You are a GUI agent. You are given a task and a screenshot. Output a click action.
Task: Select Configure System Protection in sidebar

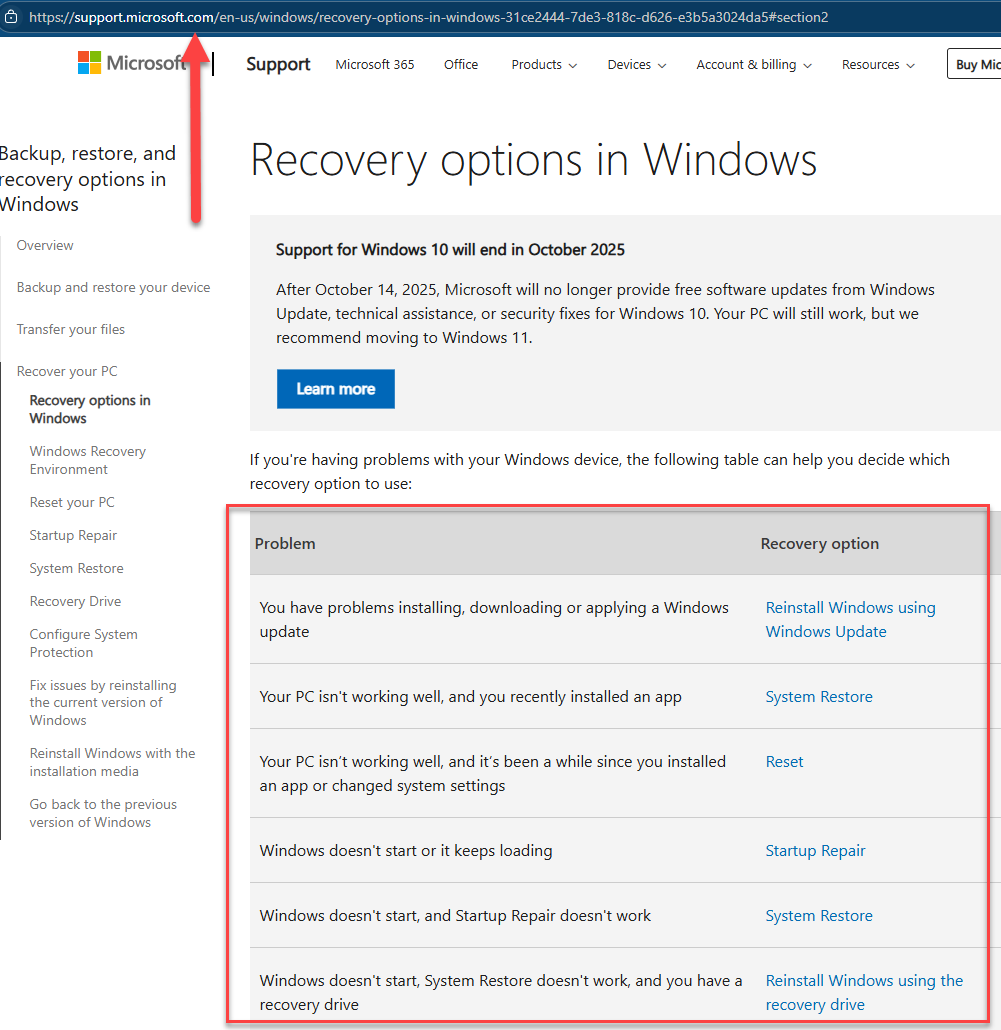tap(83, 643)
